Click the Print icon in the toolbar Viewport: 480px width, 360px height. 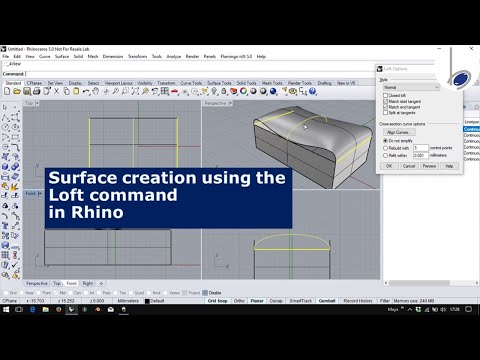(x=37, y=91)
